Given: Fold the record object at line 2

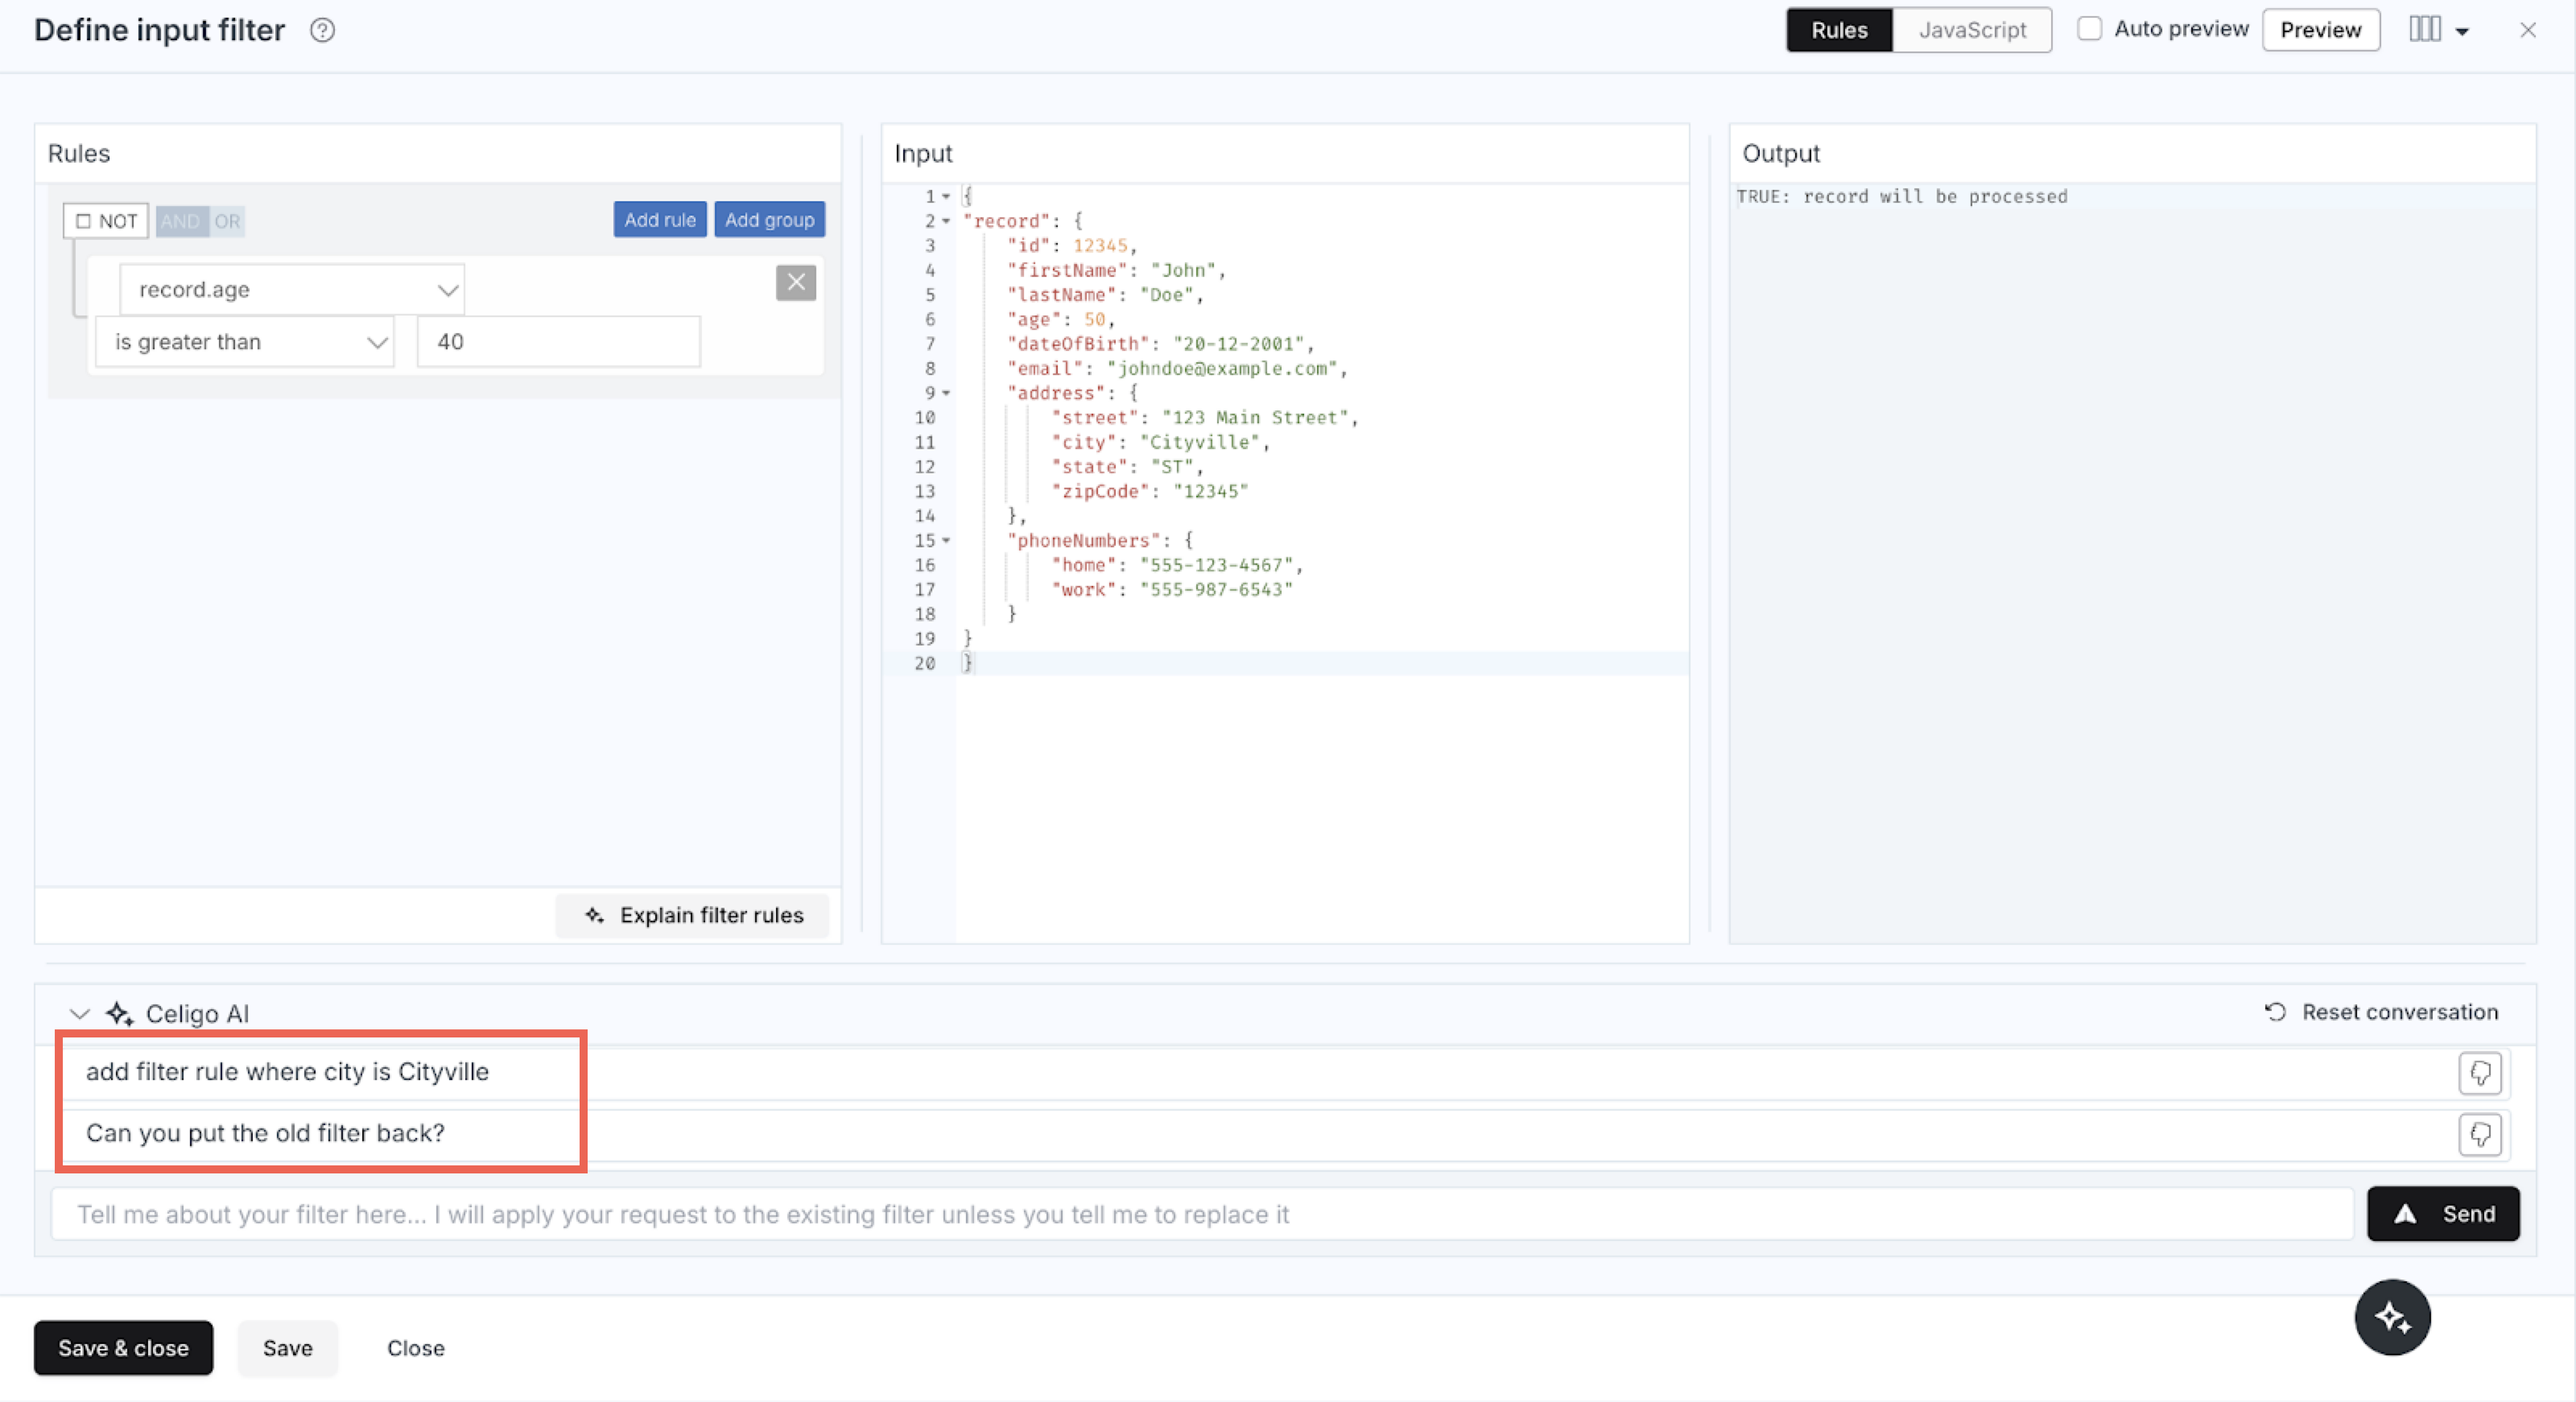Looking at the screenshot, I should pos(946,221).
